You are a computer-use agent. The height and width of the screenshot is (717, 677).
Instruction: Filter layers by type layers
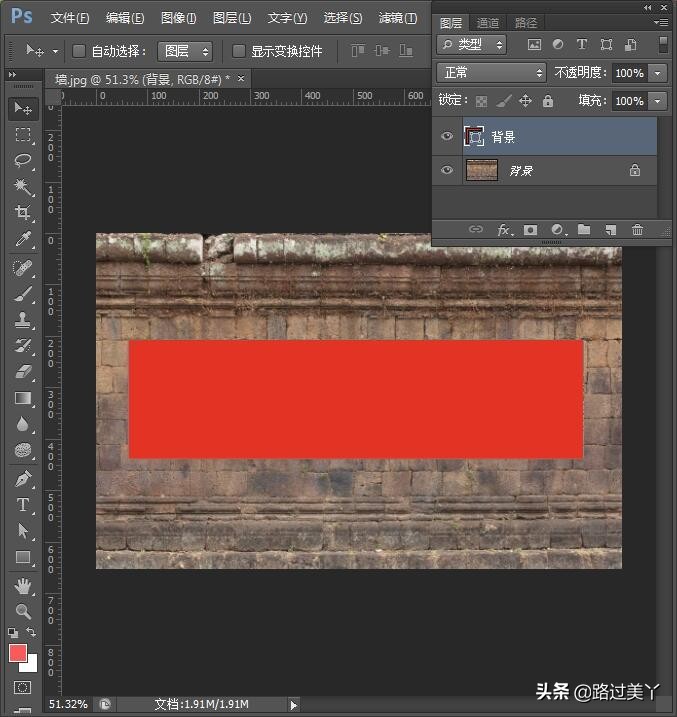point(581,44)
